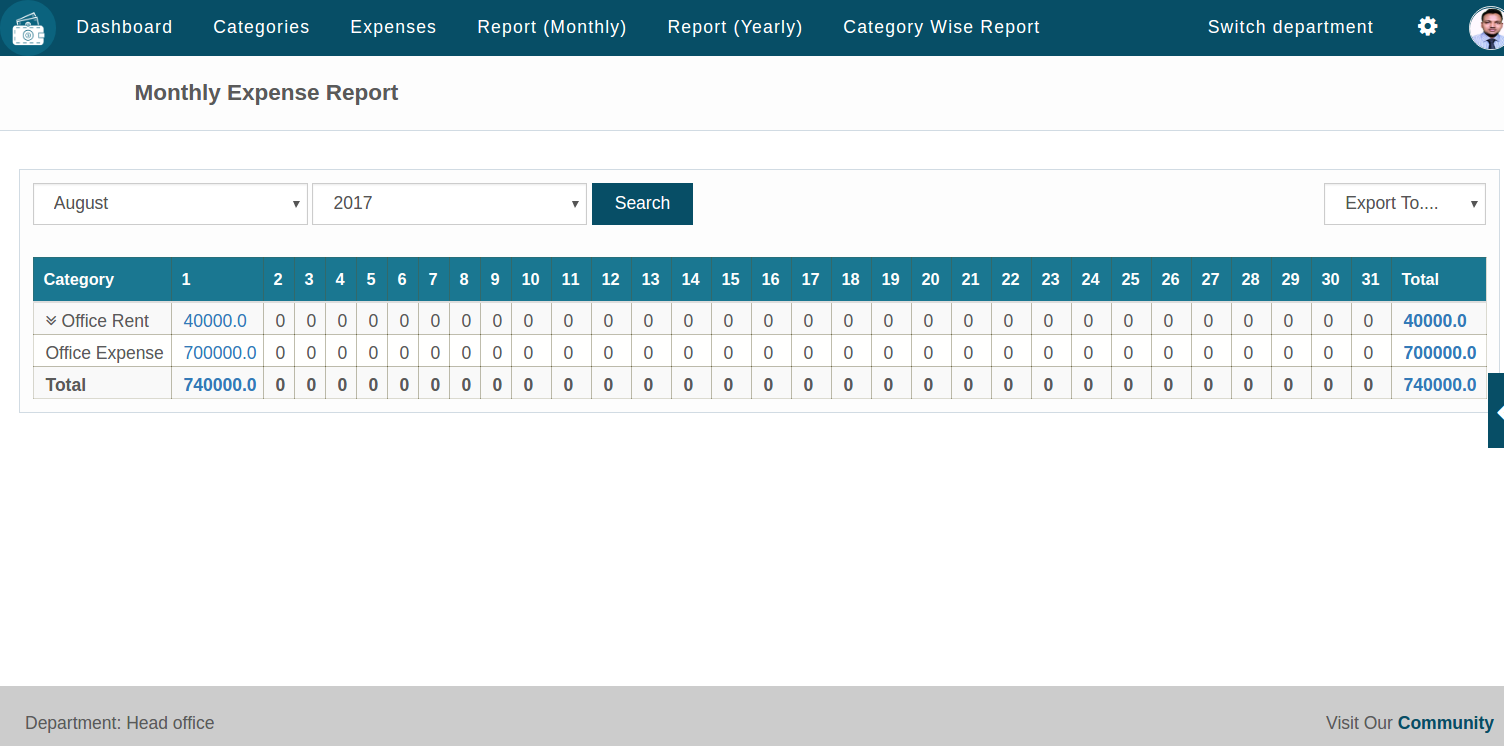Click the expense tracker logo icon
Screen dimensions: 1504x746
28,27
